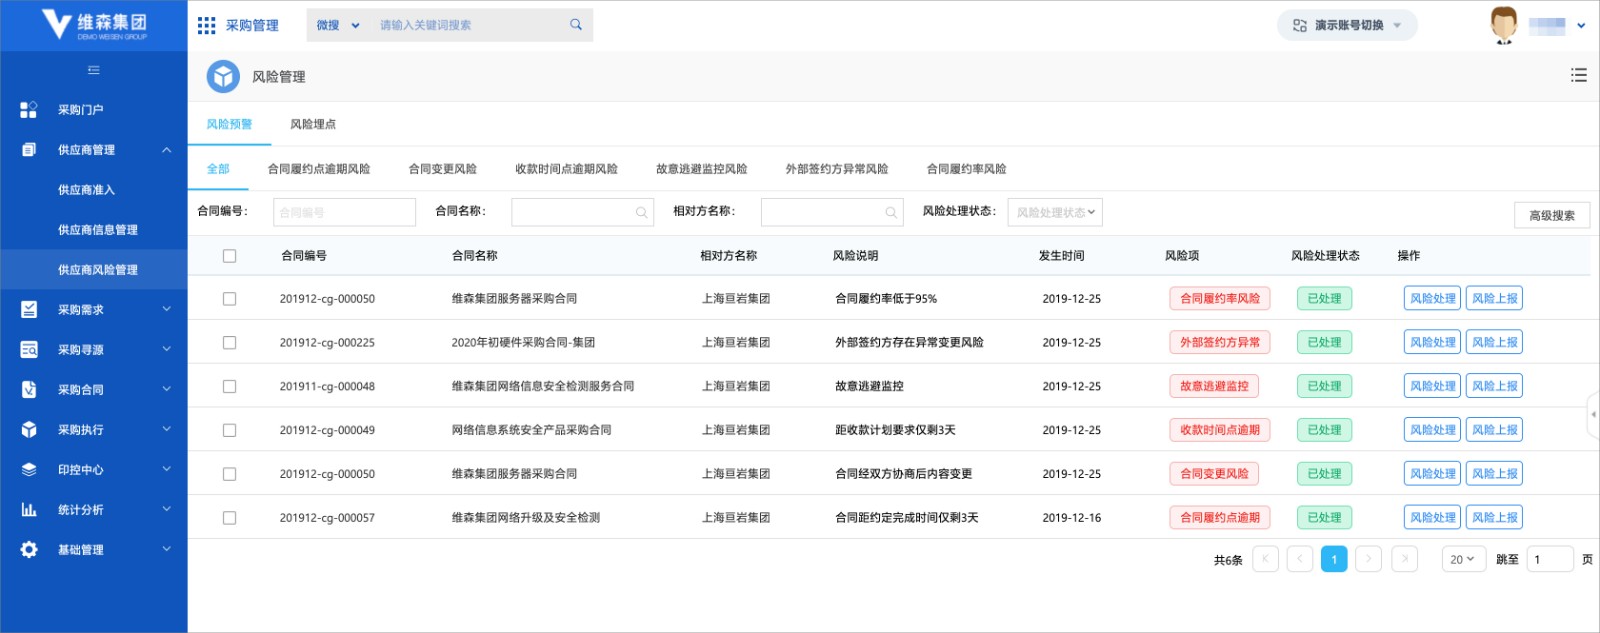Collapse the 供应商管理 menu chevron
Image resolution: width=1600 pixels, height=633 pixels.
click(166, 150)
